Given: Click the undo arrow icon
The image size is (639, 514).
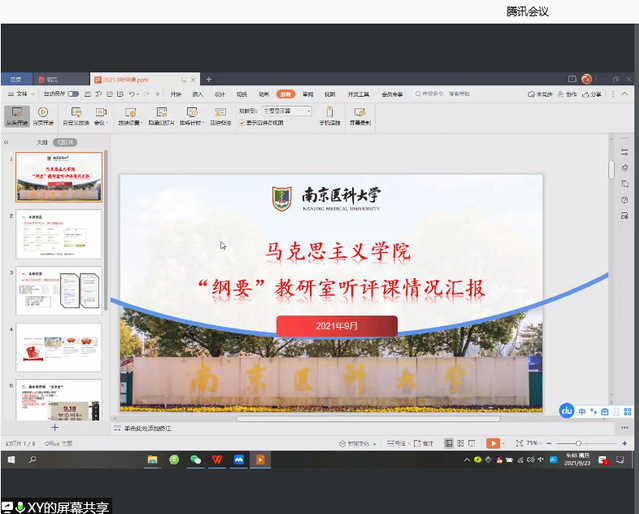Looking at the screenshot, I should coord(132,94).
